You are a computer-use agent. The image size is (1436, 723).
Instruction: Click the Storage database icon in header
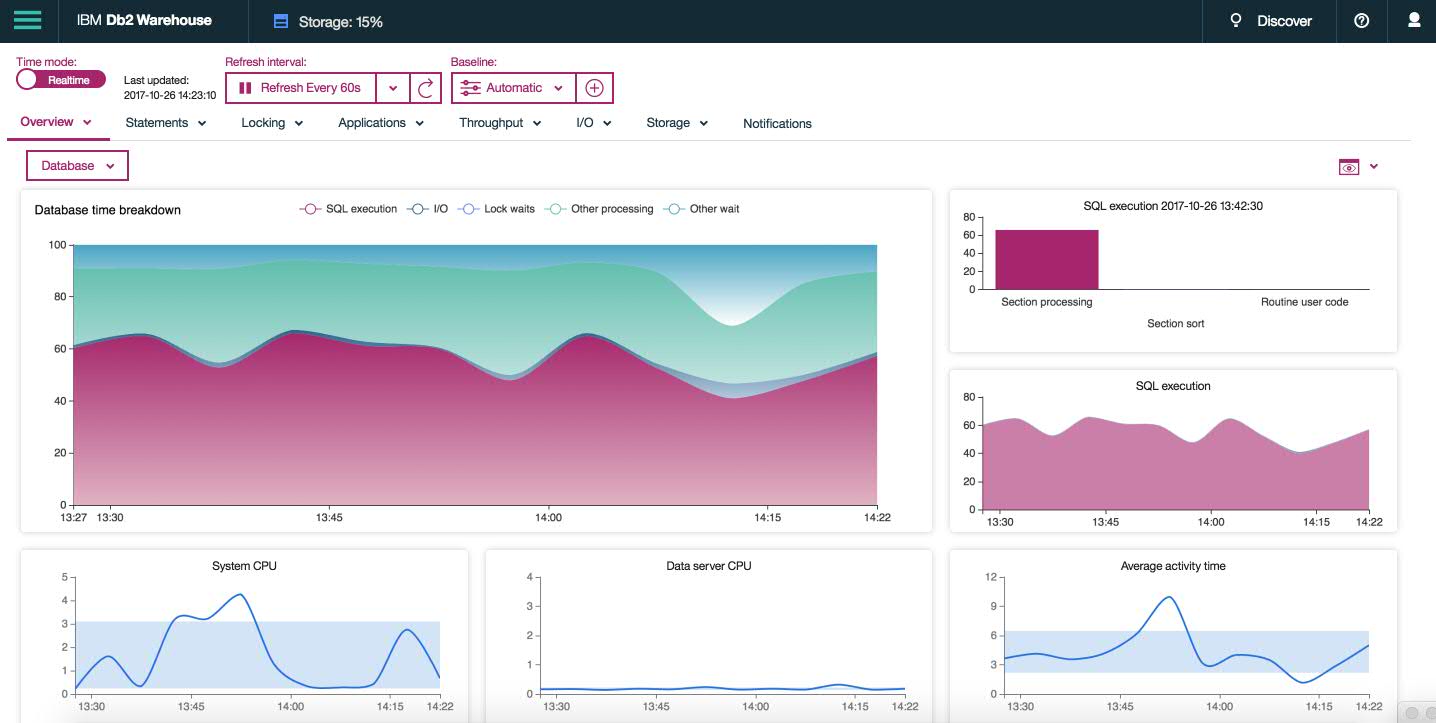coord(281,21)
